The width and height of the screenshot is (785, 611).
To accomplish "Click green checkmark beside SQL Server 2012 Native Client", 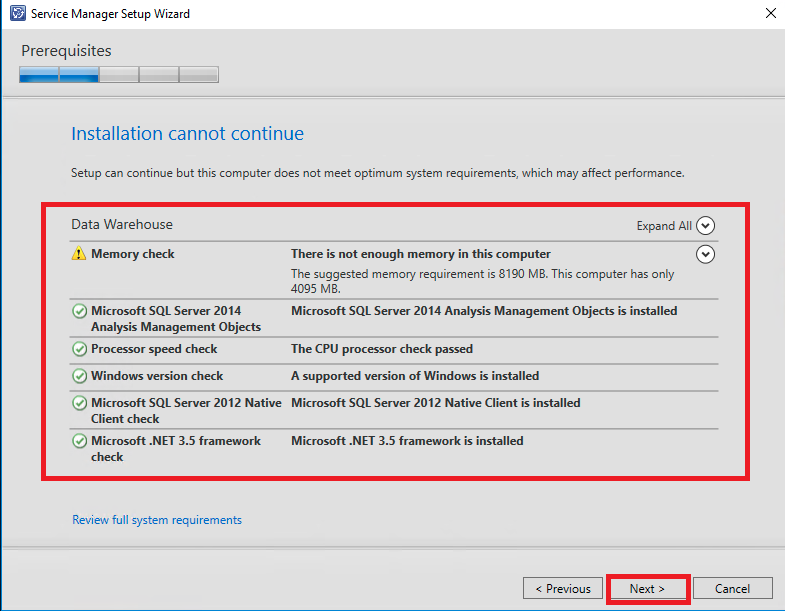I will [80, 404].
